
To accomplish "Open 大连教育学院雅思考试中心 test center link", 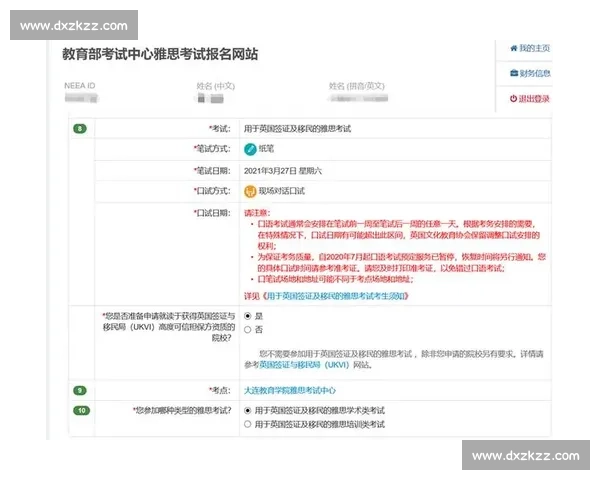I will point(290,390).
